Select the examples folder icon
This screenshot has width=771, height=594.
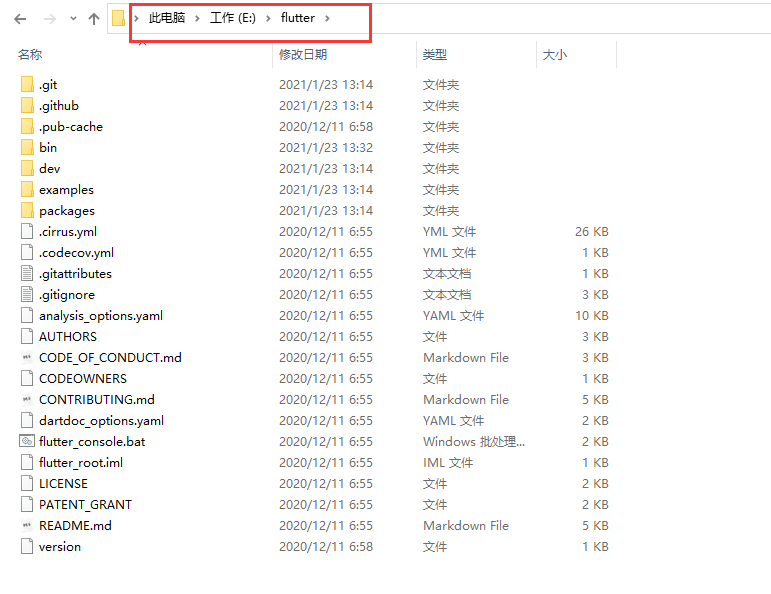point(28,189)
